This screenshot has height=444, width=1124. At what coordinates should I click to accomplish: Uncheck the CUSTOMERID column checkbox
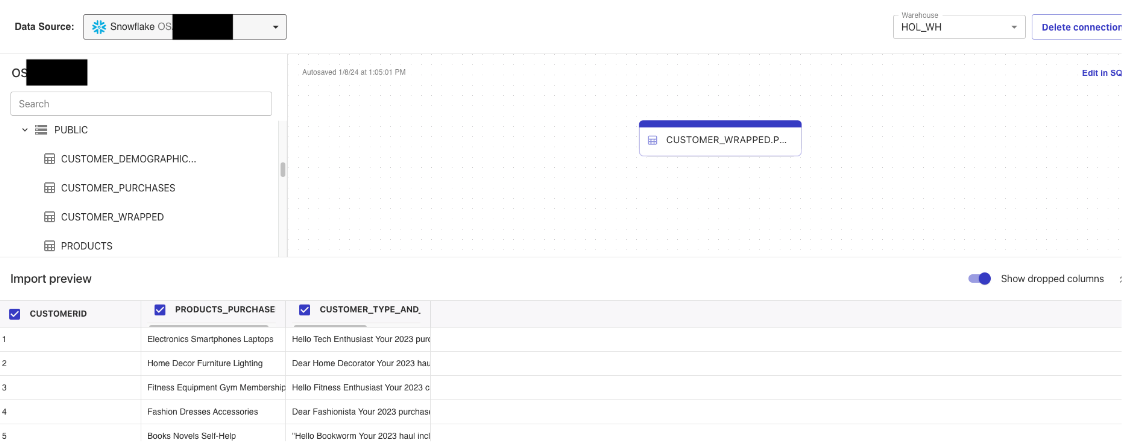coord(15,314)
